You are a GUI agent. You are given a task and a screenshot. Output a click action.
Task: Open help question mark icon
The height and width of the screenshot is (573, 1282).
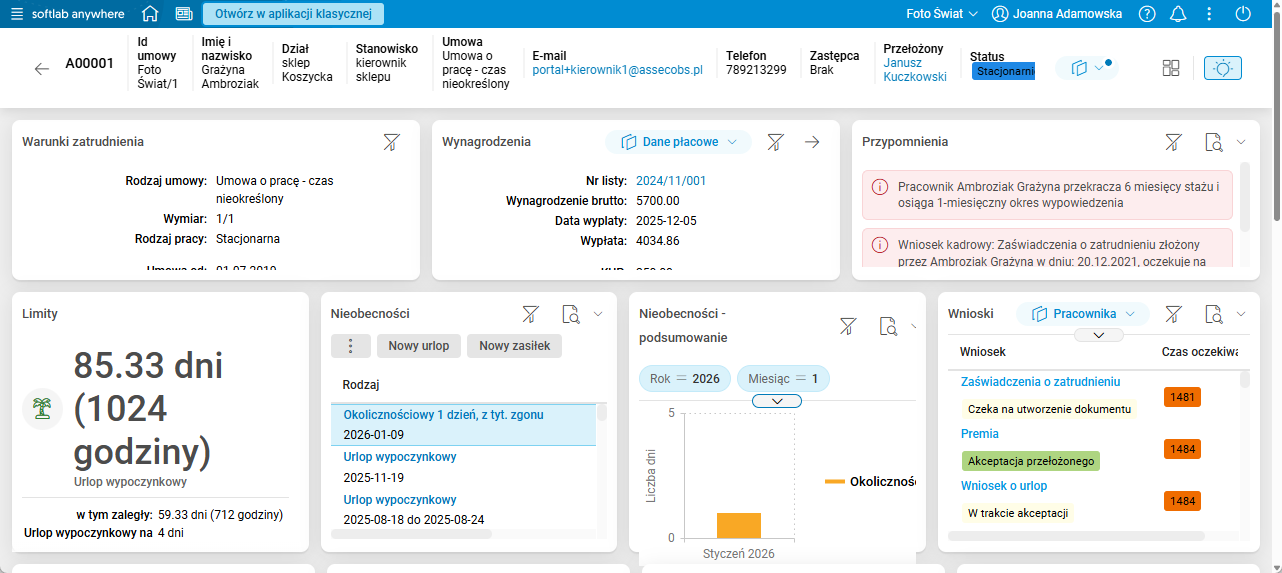[1147, 14]
